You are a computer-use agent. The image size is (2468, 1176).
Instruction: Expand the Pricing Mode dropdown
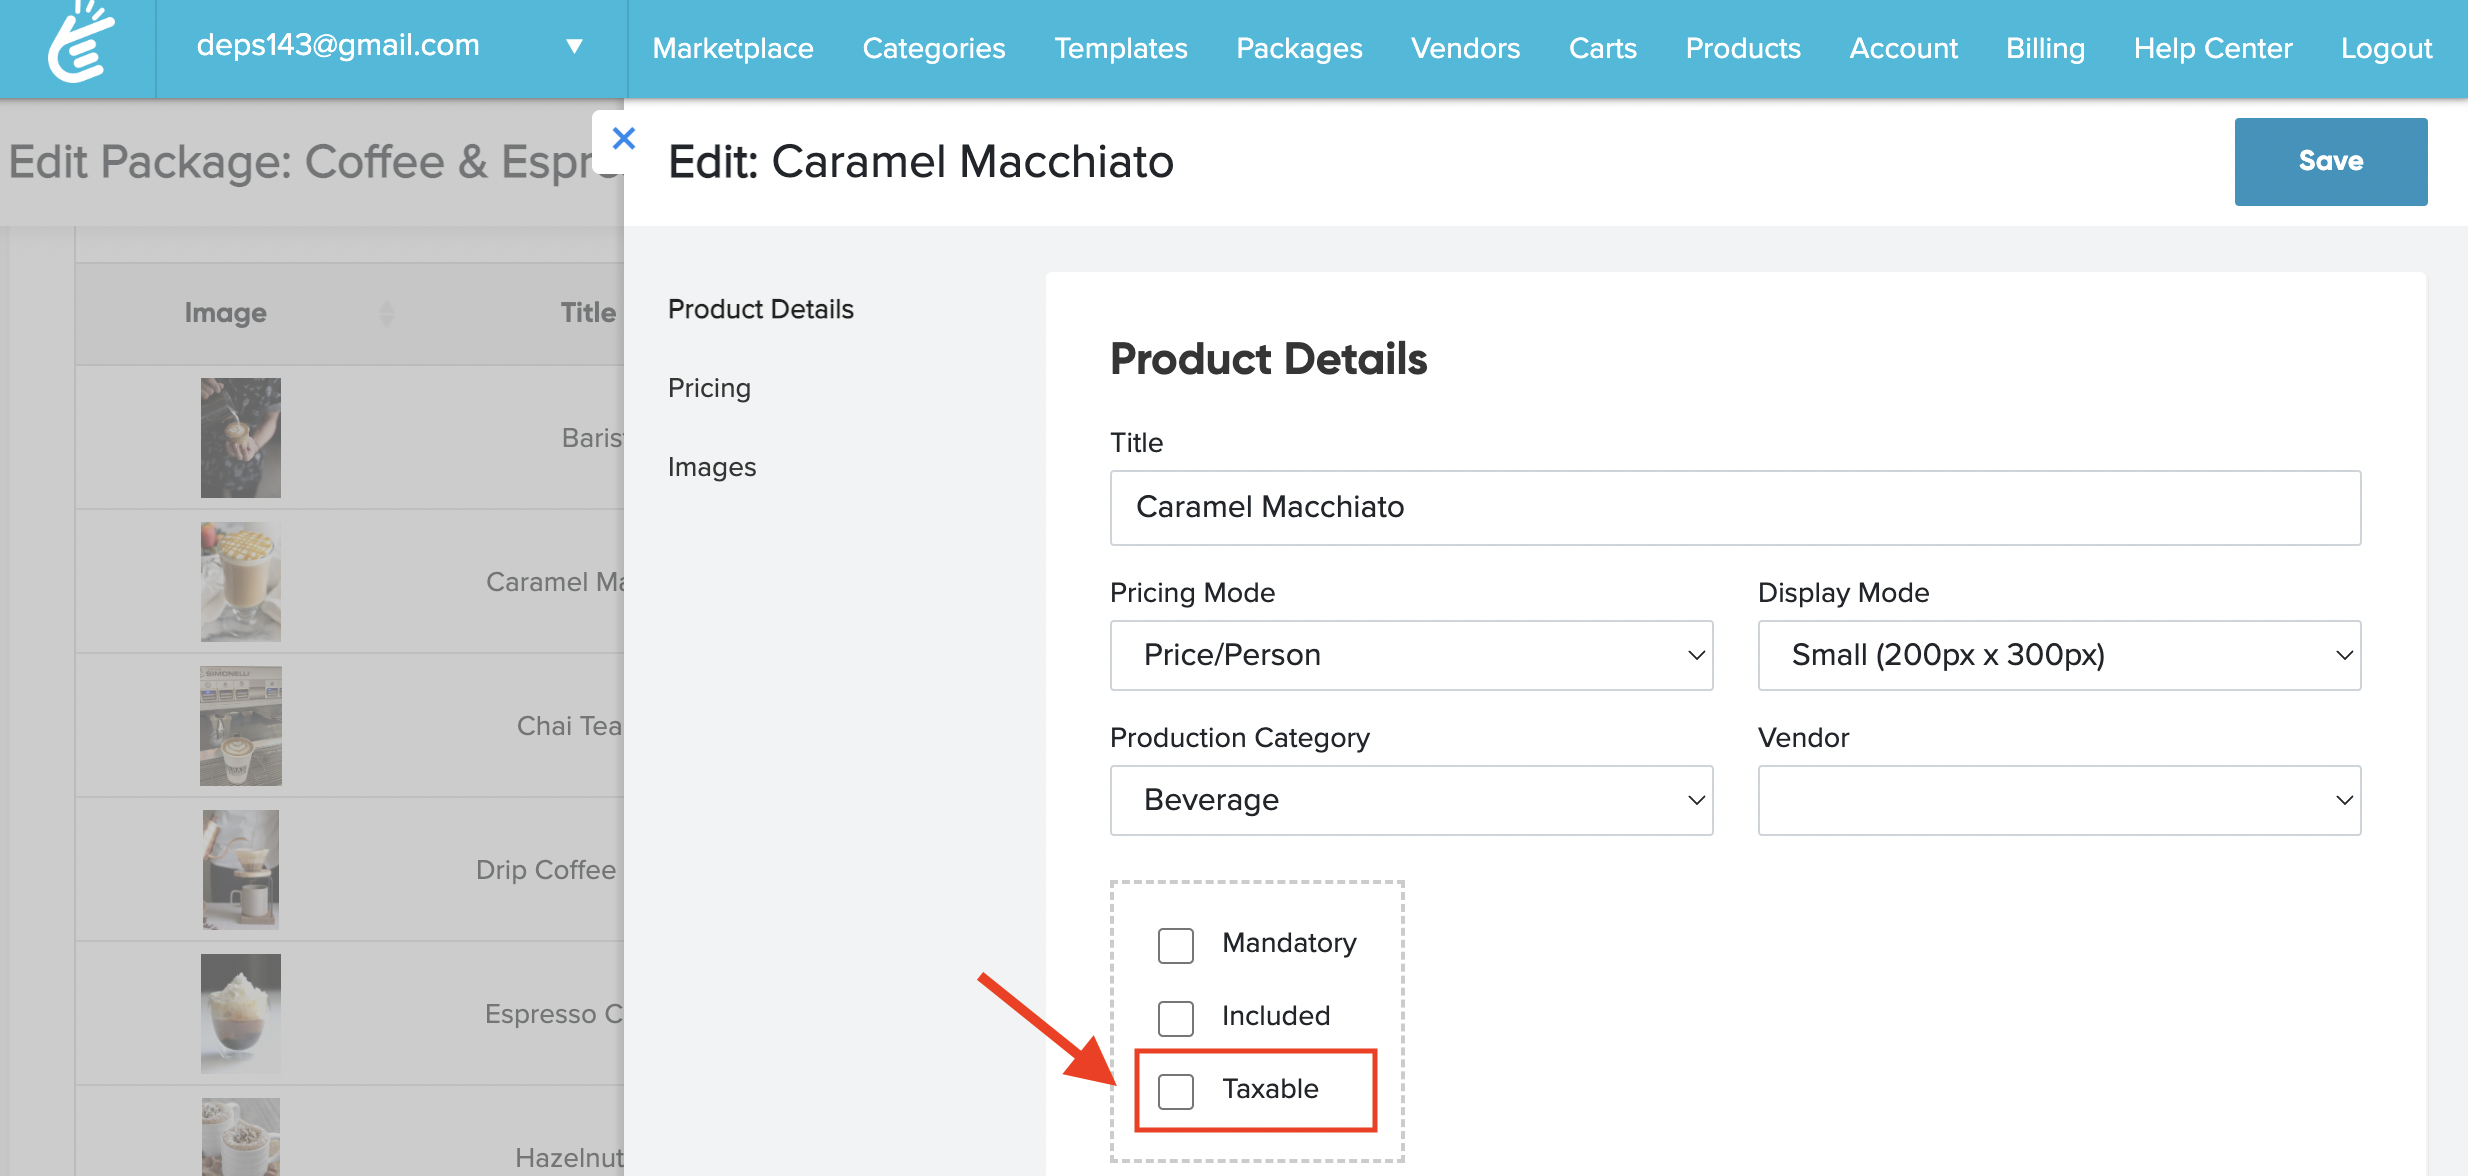point(1410,655)
